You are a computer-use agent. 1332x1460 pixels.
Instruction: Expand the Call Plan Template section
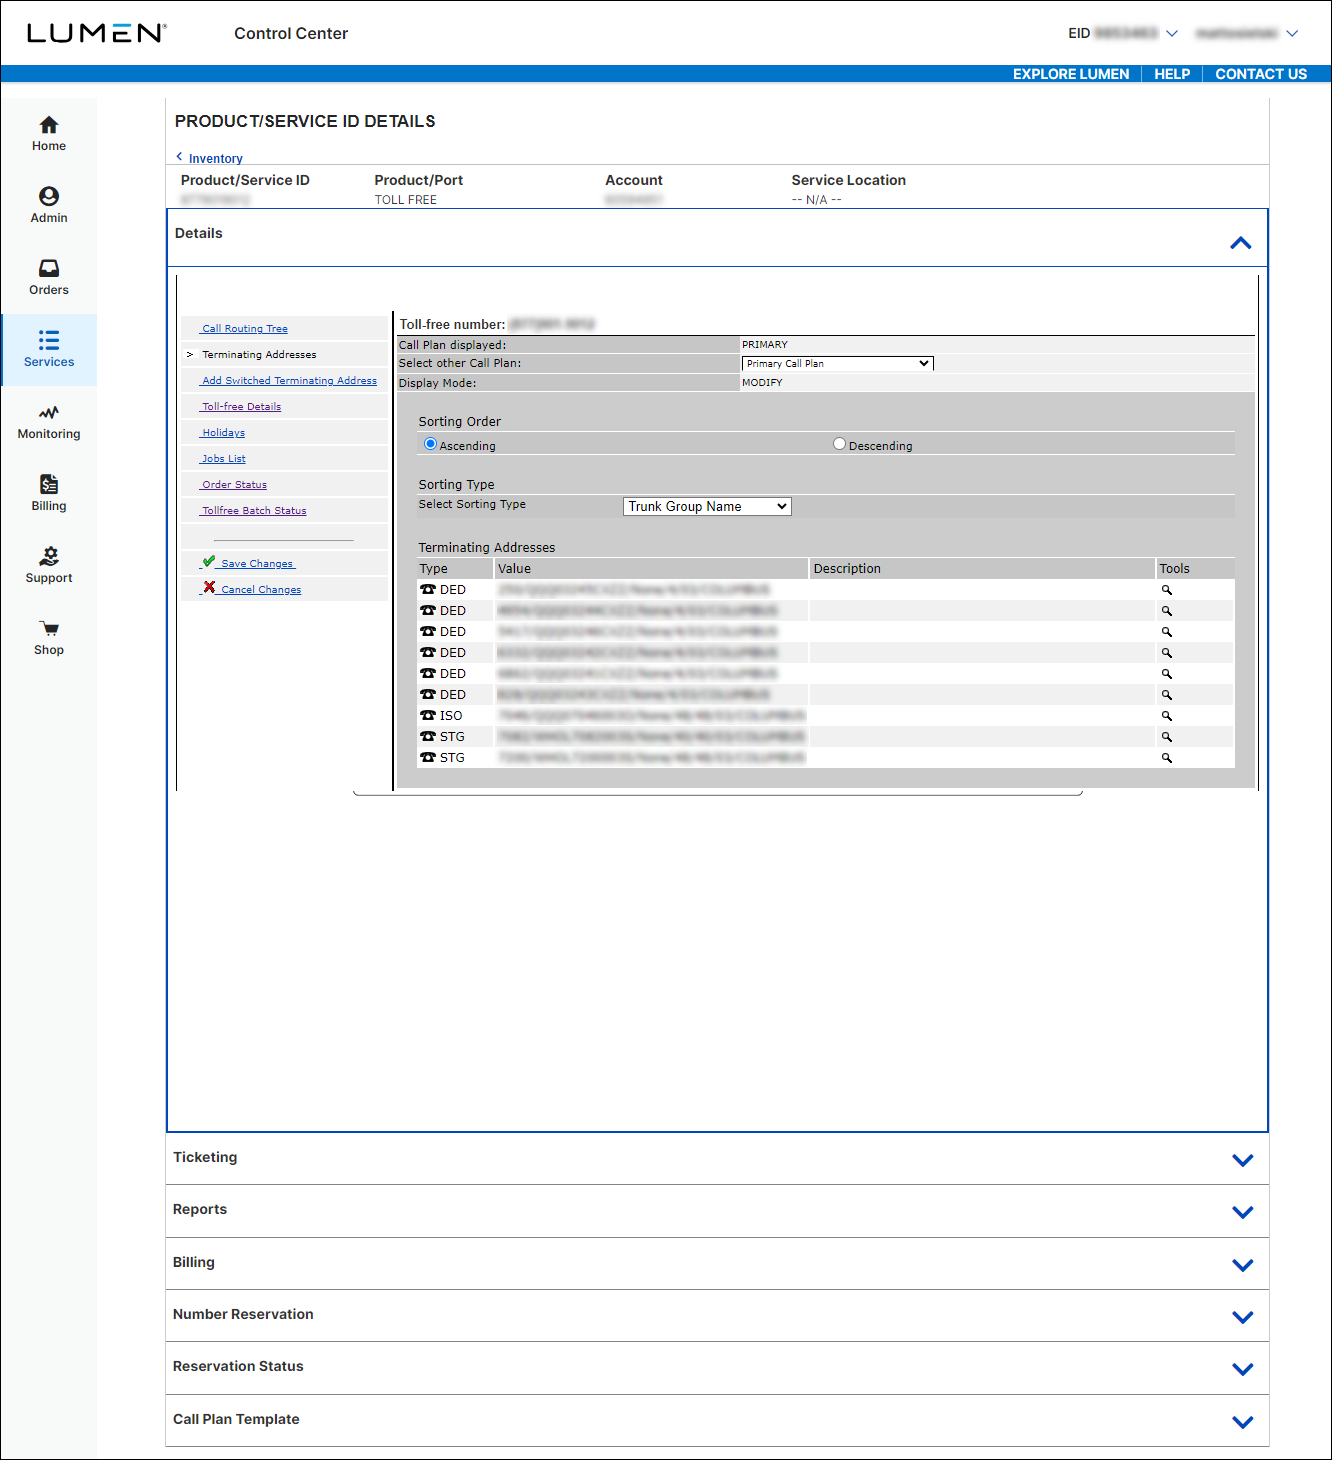pyautogui.click(x=1243, y=1422)
